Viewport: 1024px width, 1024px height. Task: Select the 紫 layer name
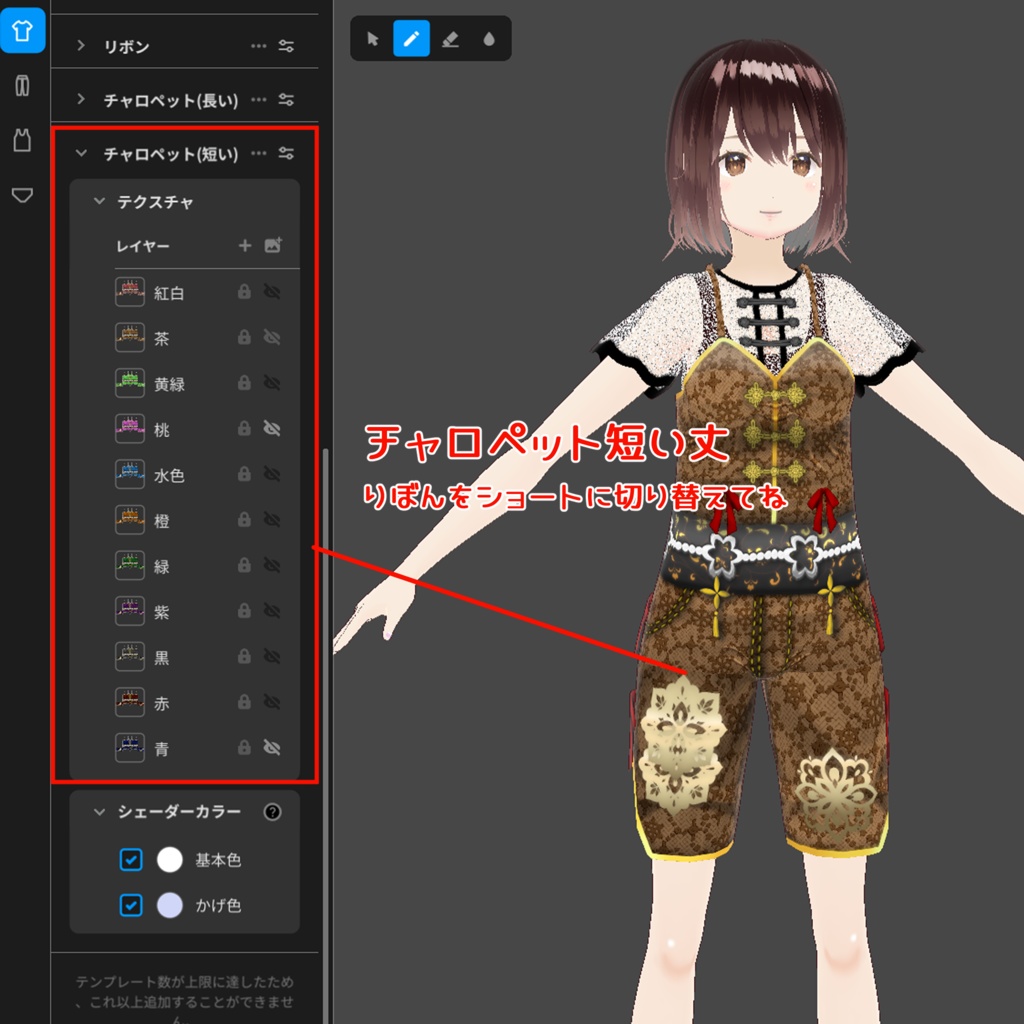161,612
